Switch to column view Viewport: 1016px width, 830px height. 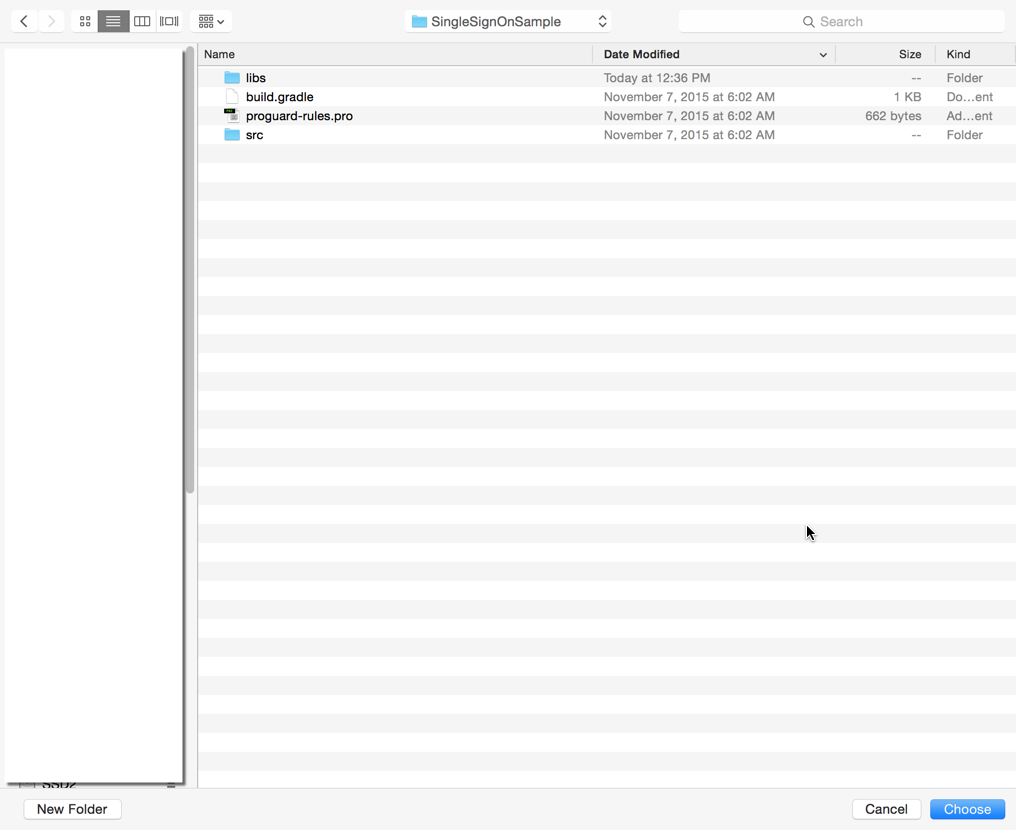[142, 21]
